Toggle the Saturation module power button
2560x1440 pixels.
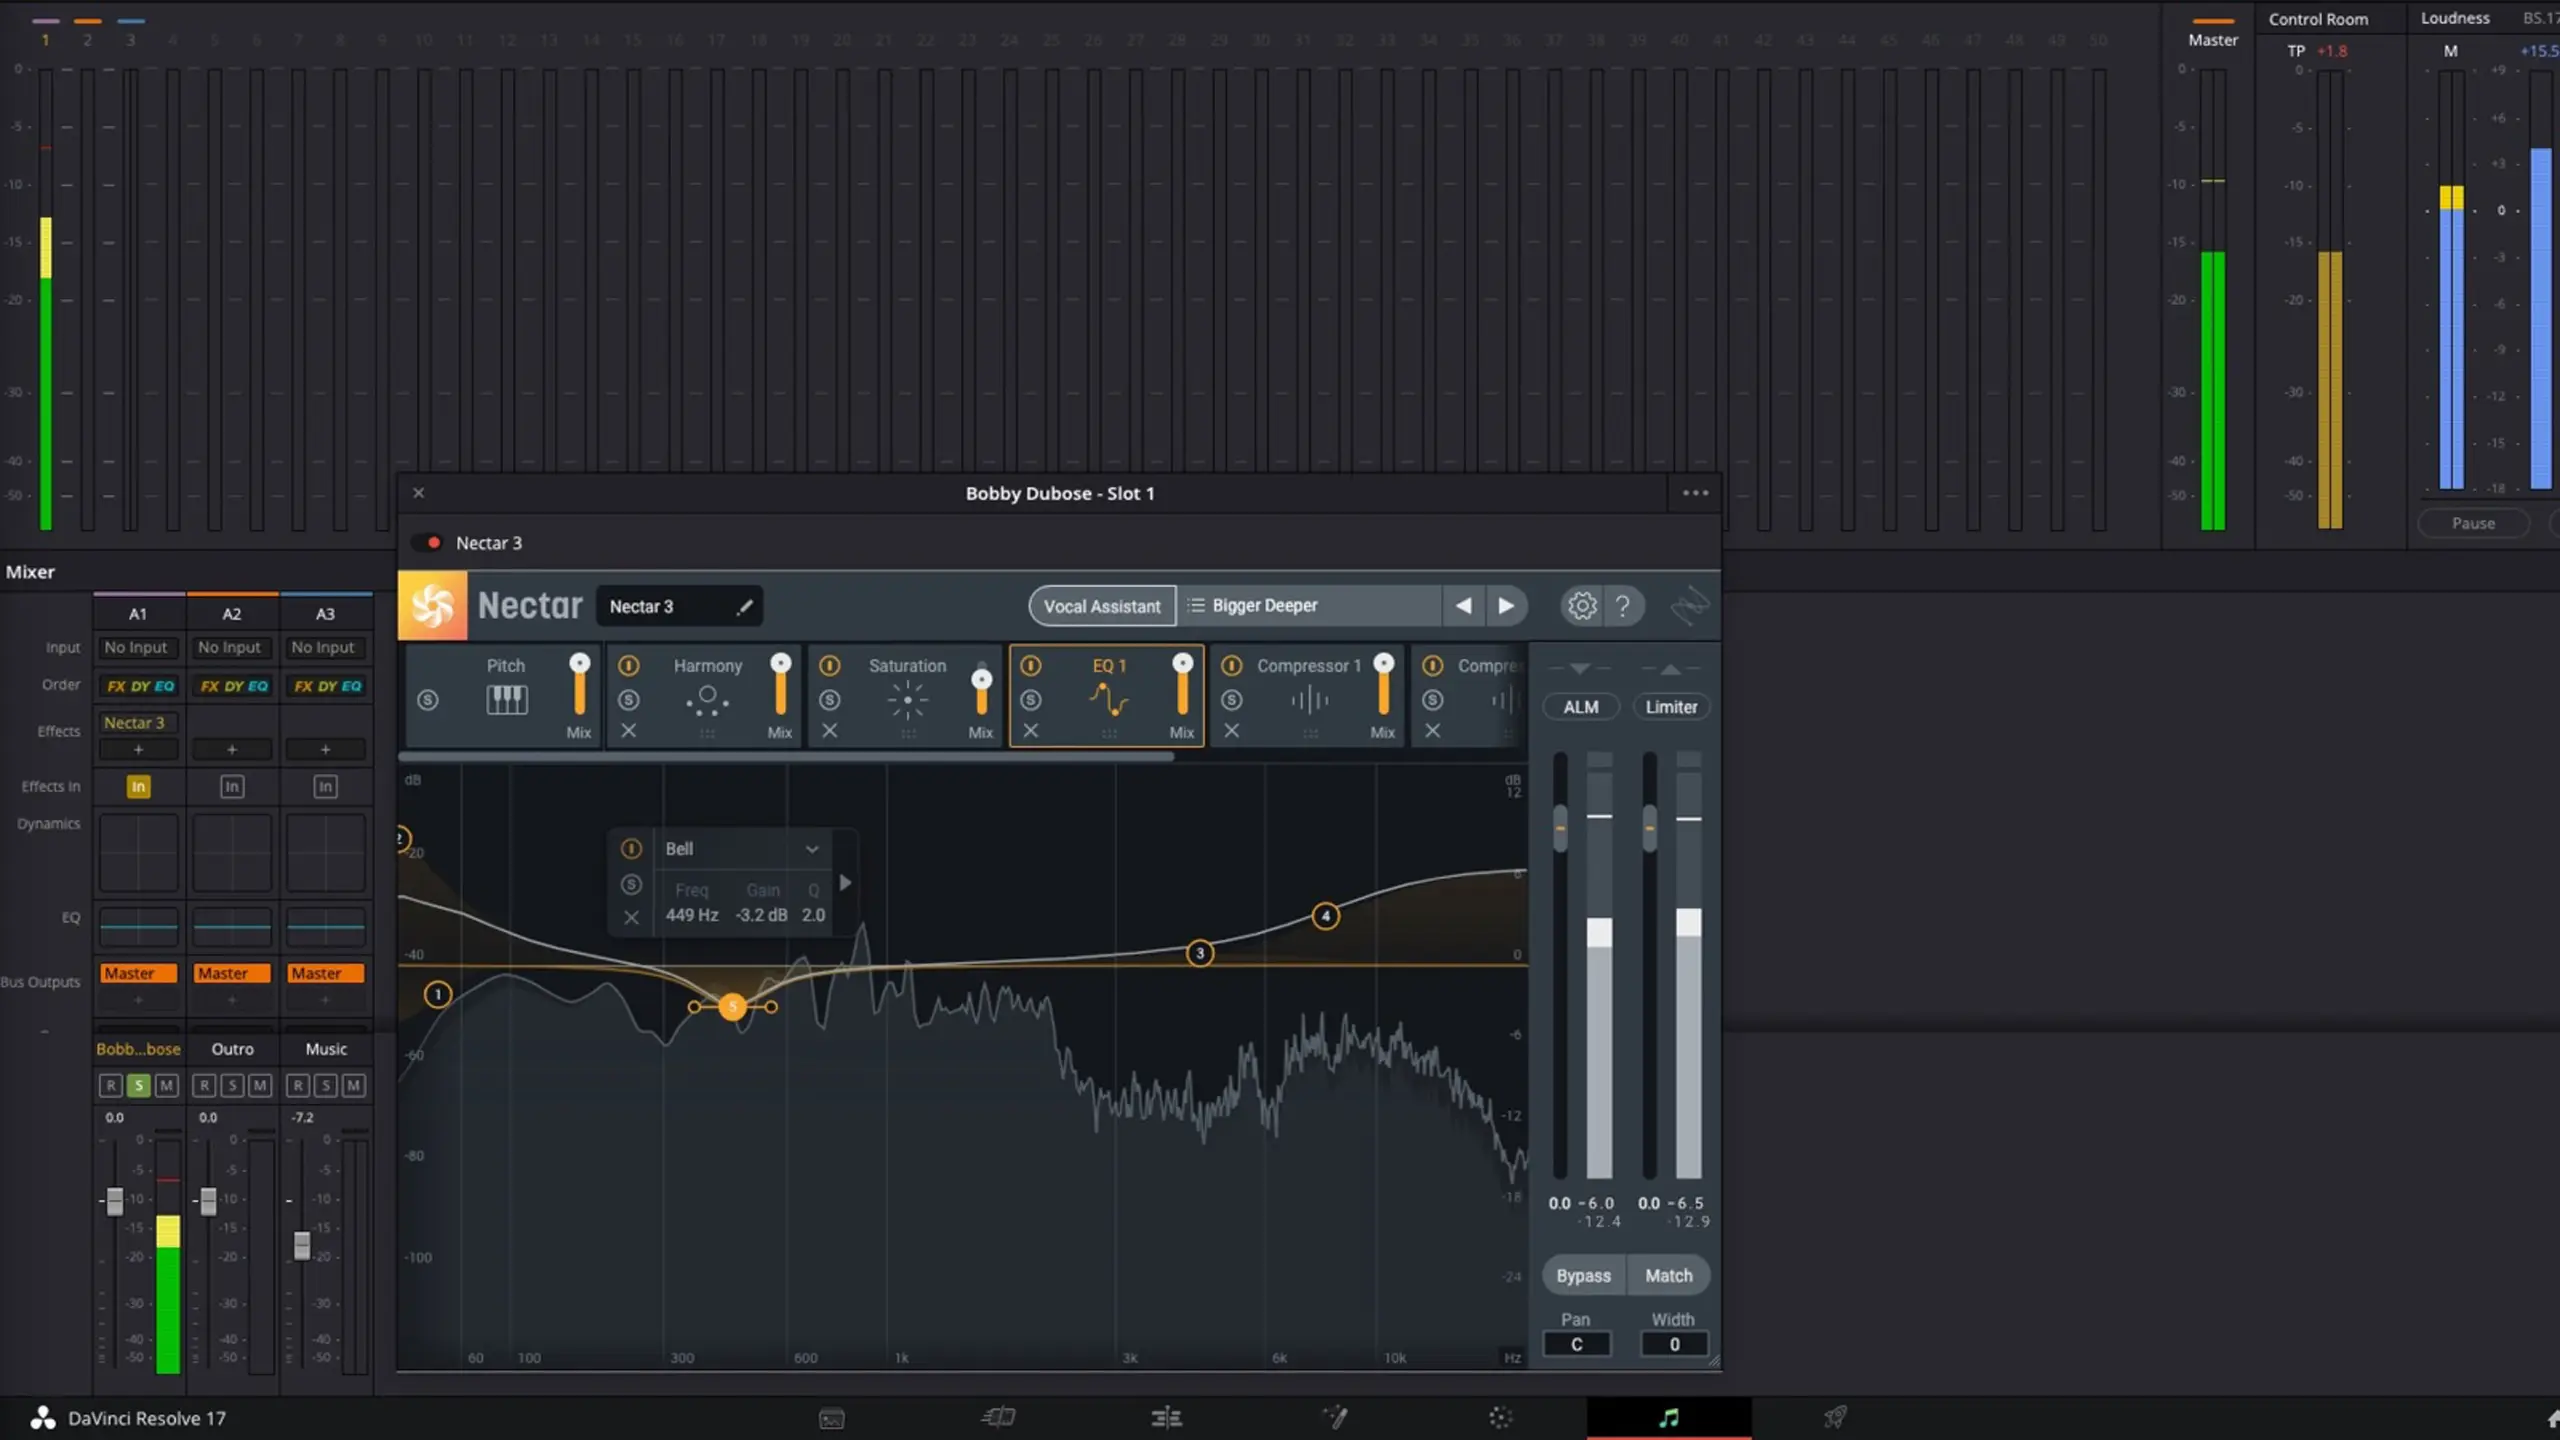(x=830, y=665)
